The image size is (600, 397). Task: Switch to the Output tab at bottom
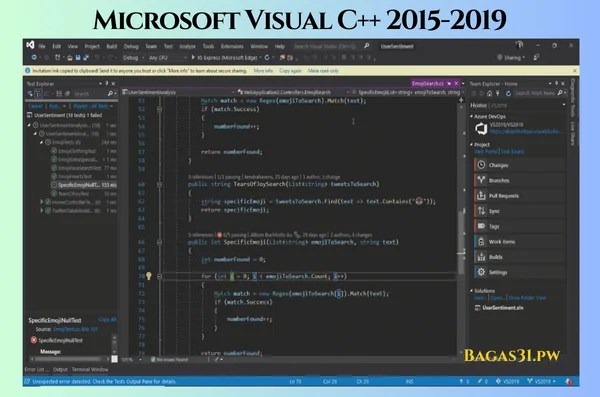(60, 369)
